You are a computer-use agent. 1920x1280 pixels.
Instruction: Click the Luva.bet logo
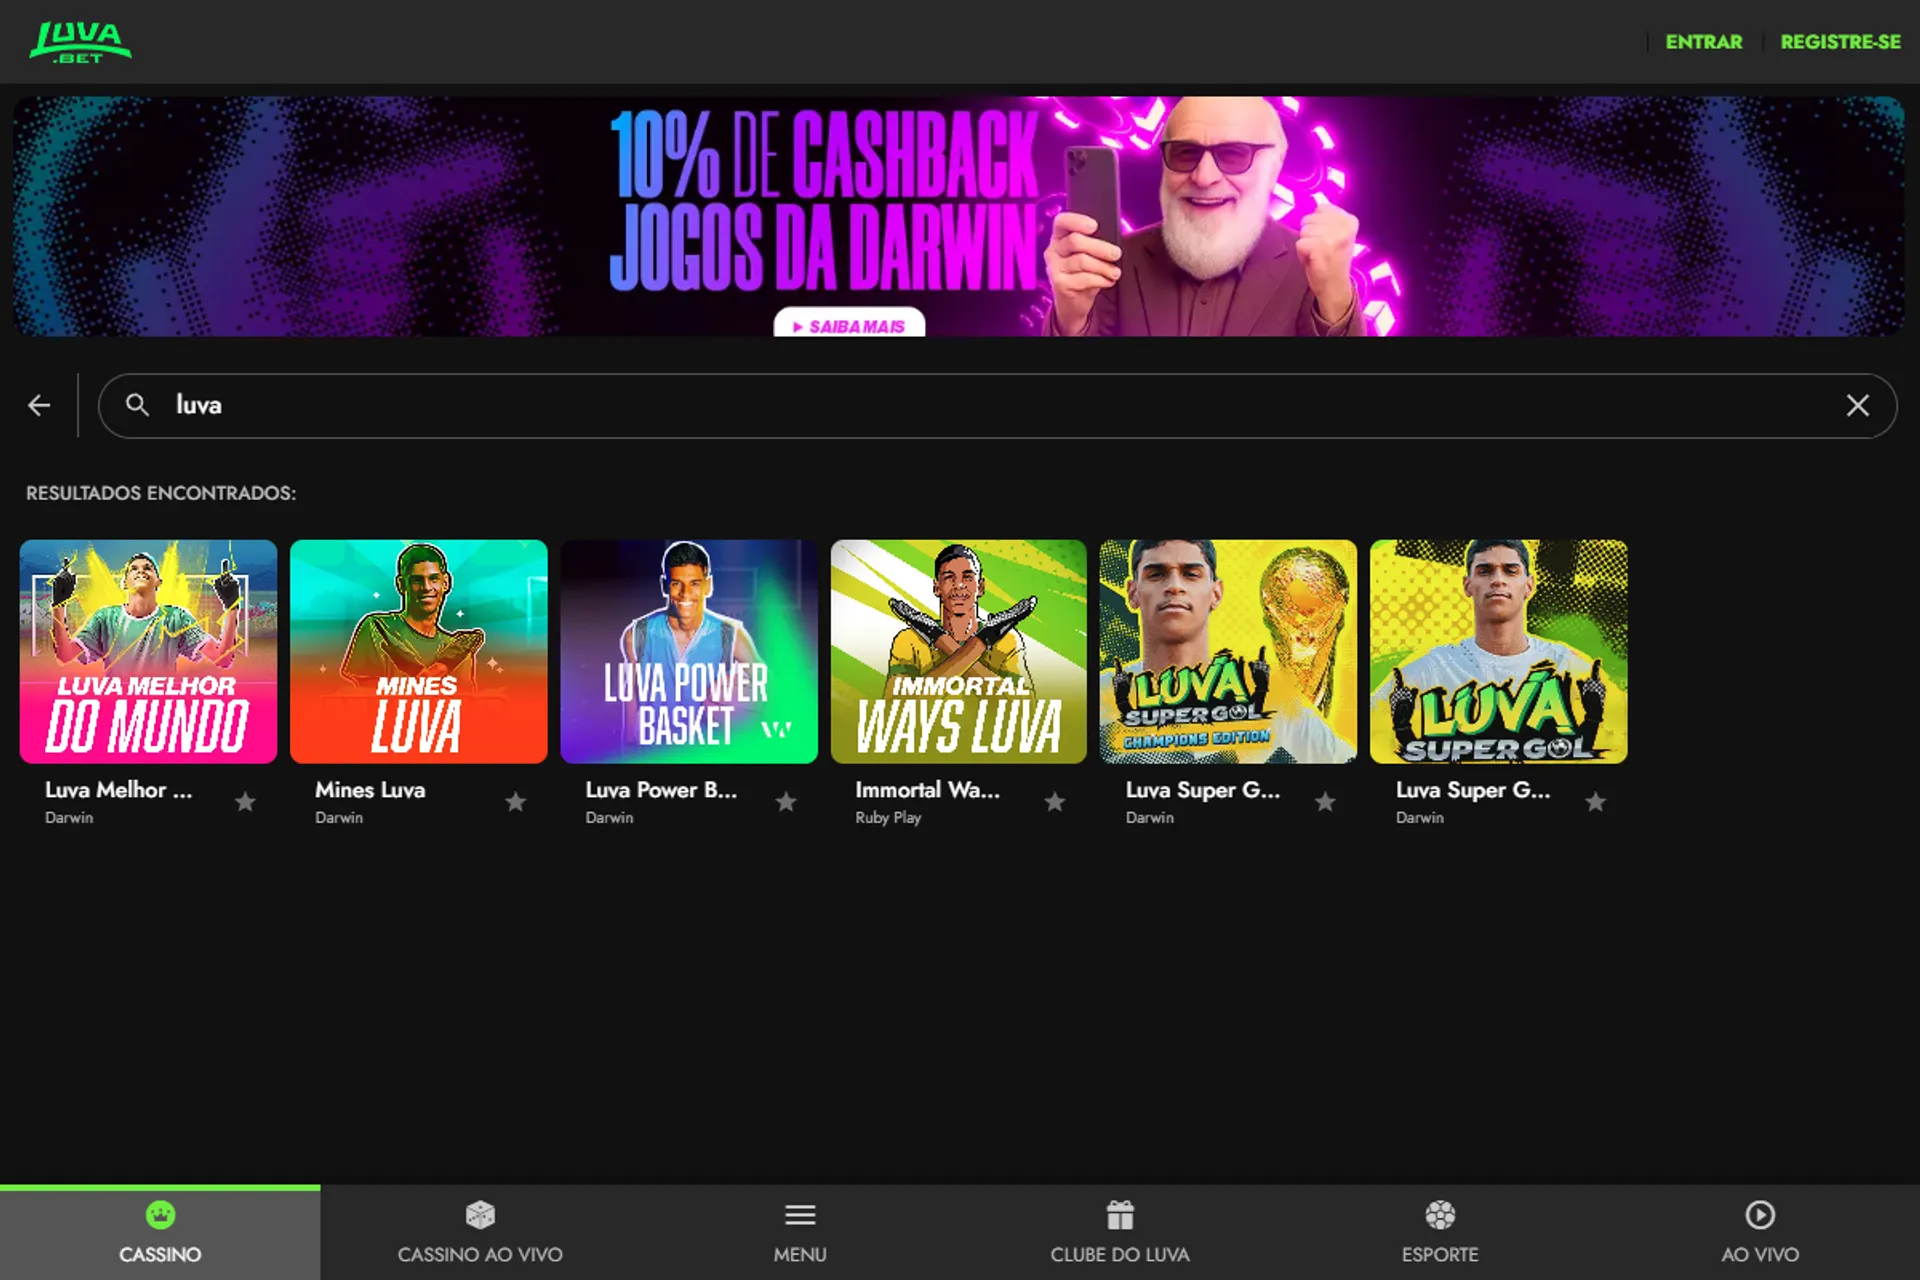pos(80,42)
